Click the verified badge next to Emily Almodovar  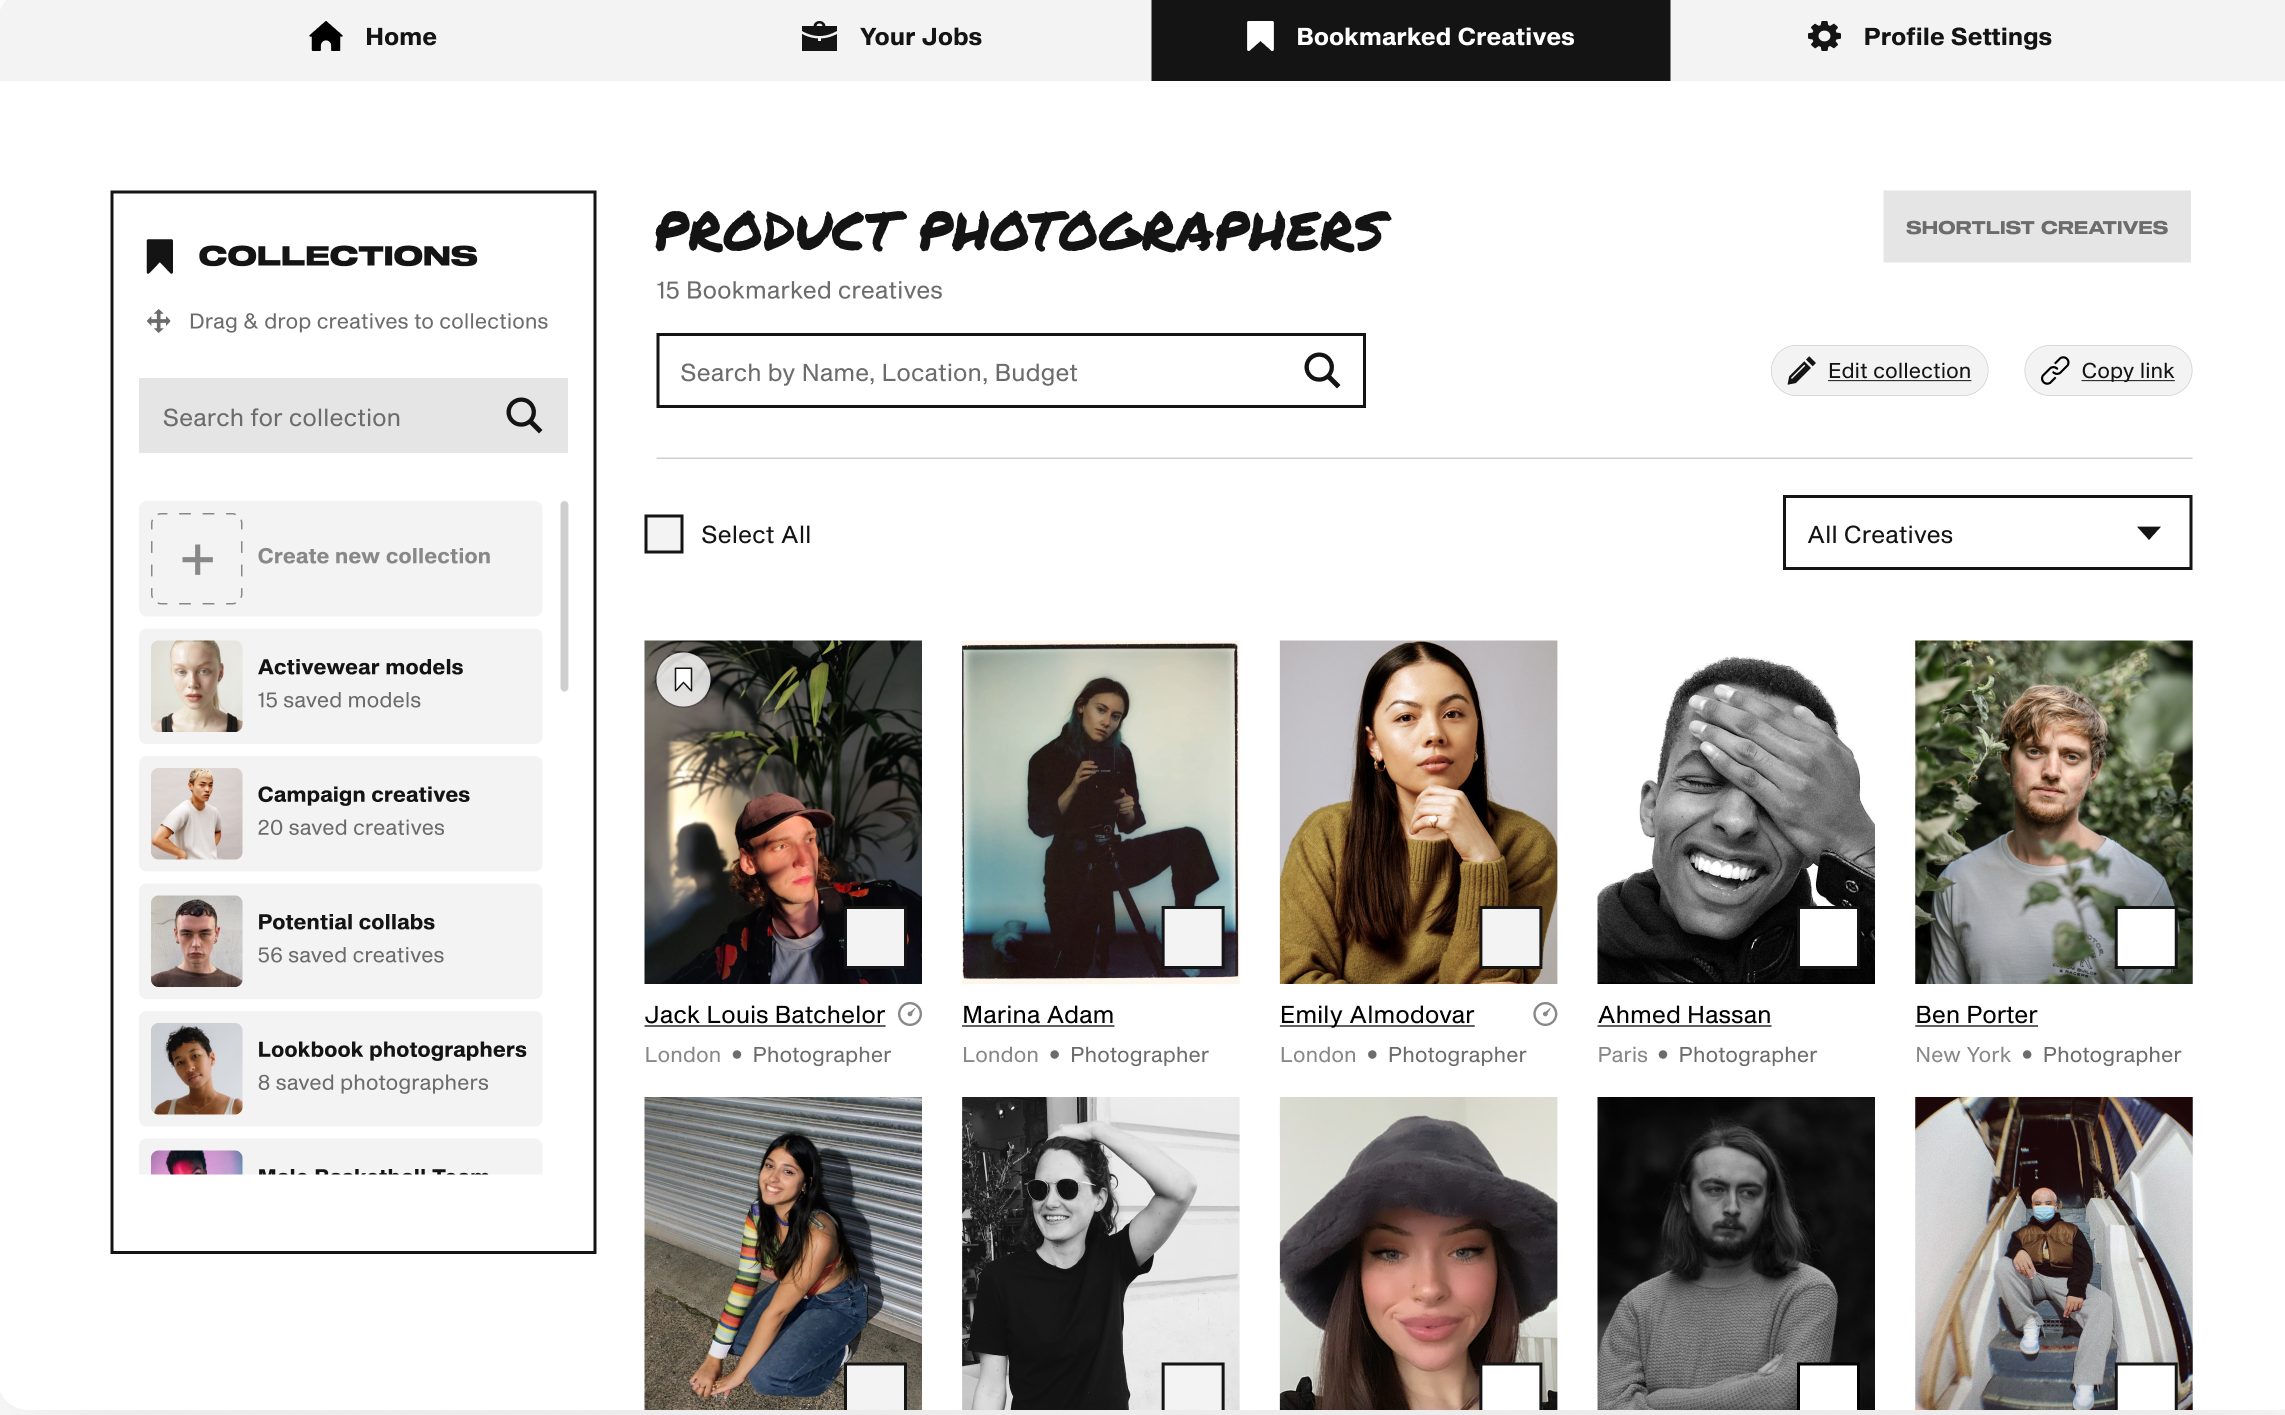(x=1545, y=1014)
